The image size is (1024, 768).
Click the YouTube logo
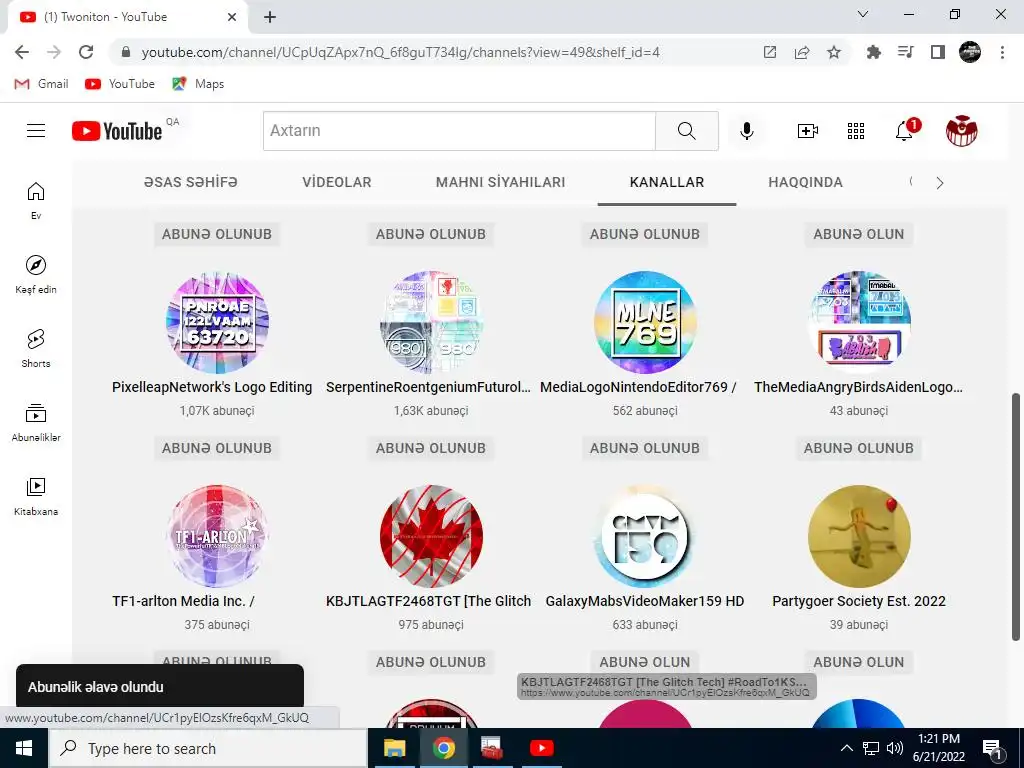[x=117, y=131]
